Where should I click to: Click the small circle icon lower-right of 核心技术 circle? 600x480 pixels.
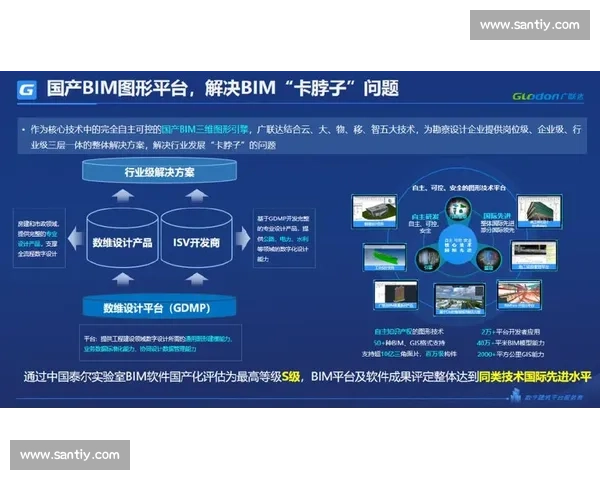[488, 259]
